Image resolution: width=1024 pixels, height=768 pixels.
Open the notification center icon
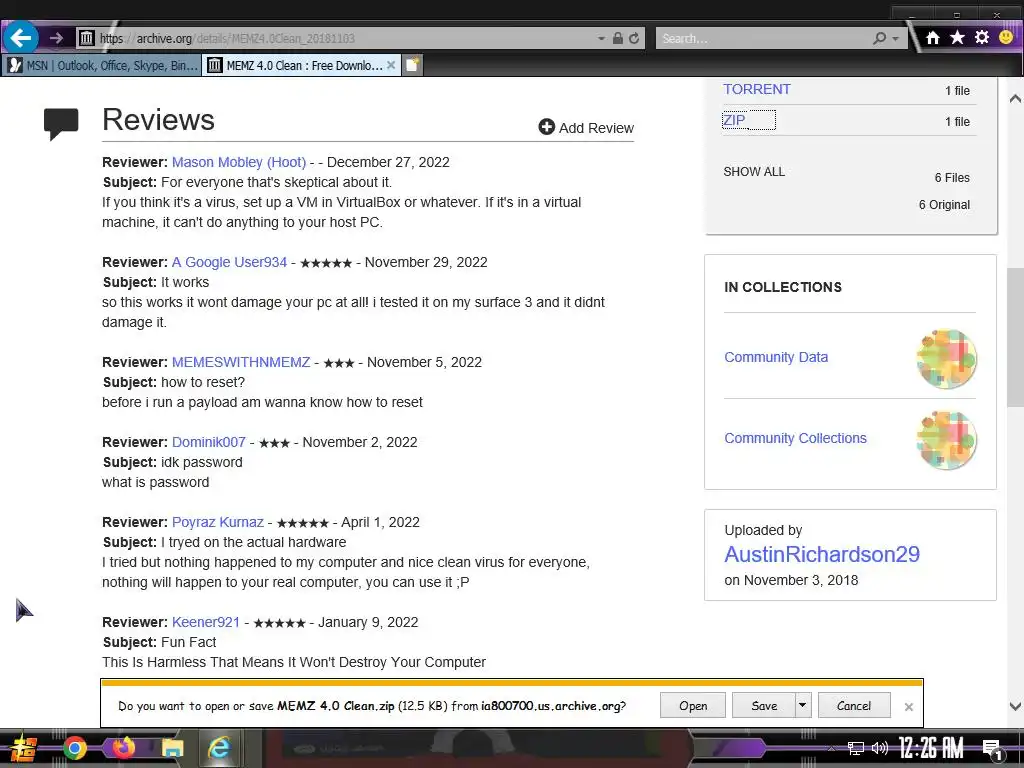(993, 750)
